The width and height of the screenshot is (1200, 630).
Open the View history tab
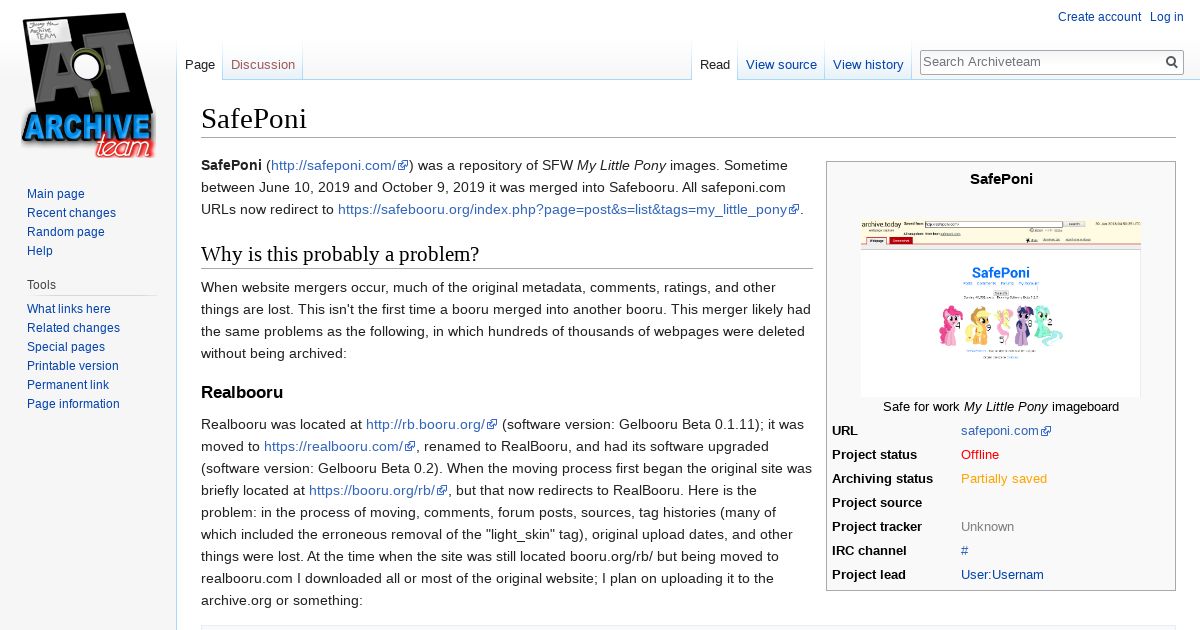(868, 64)
